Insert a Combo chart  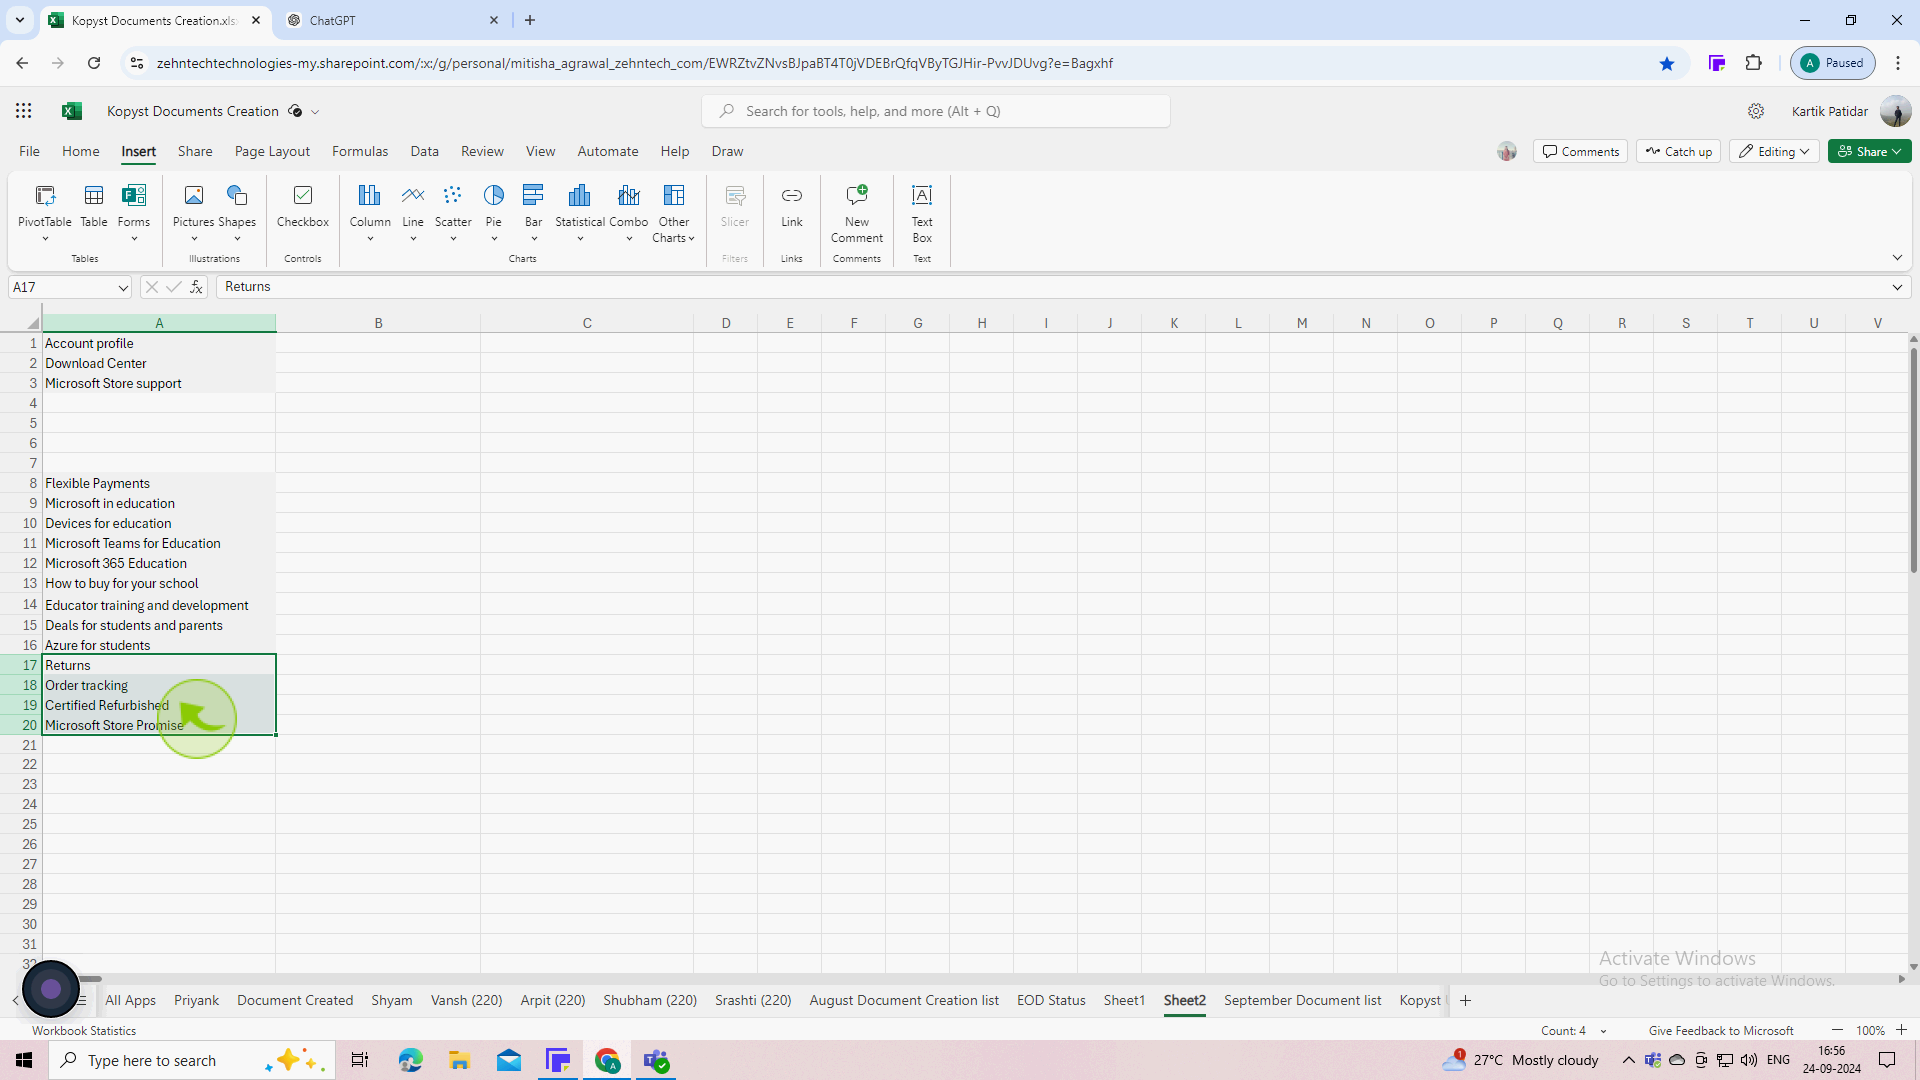coord(629,212)
